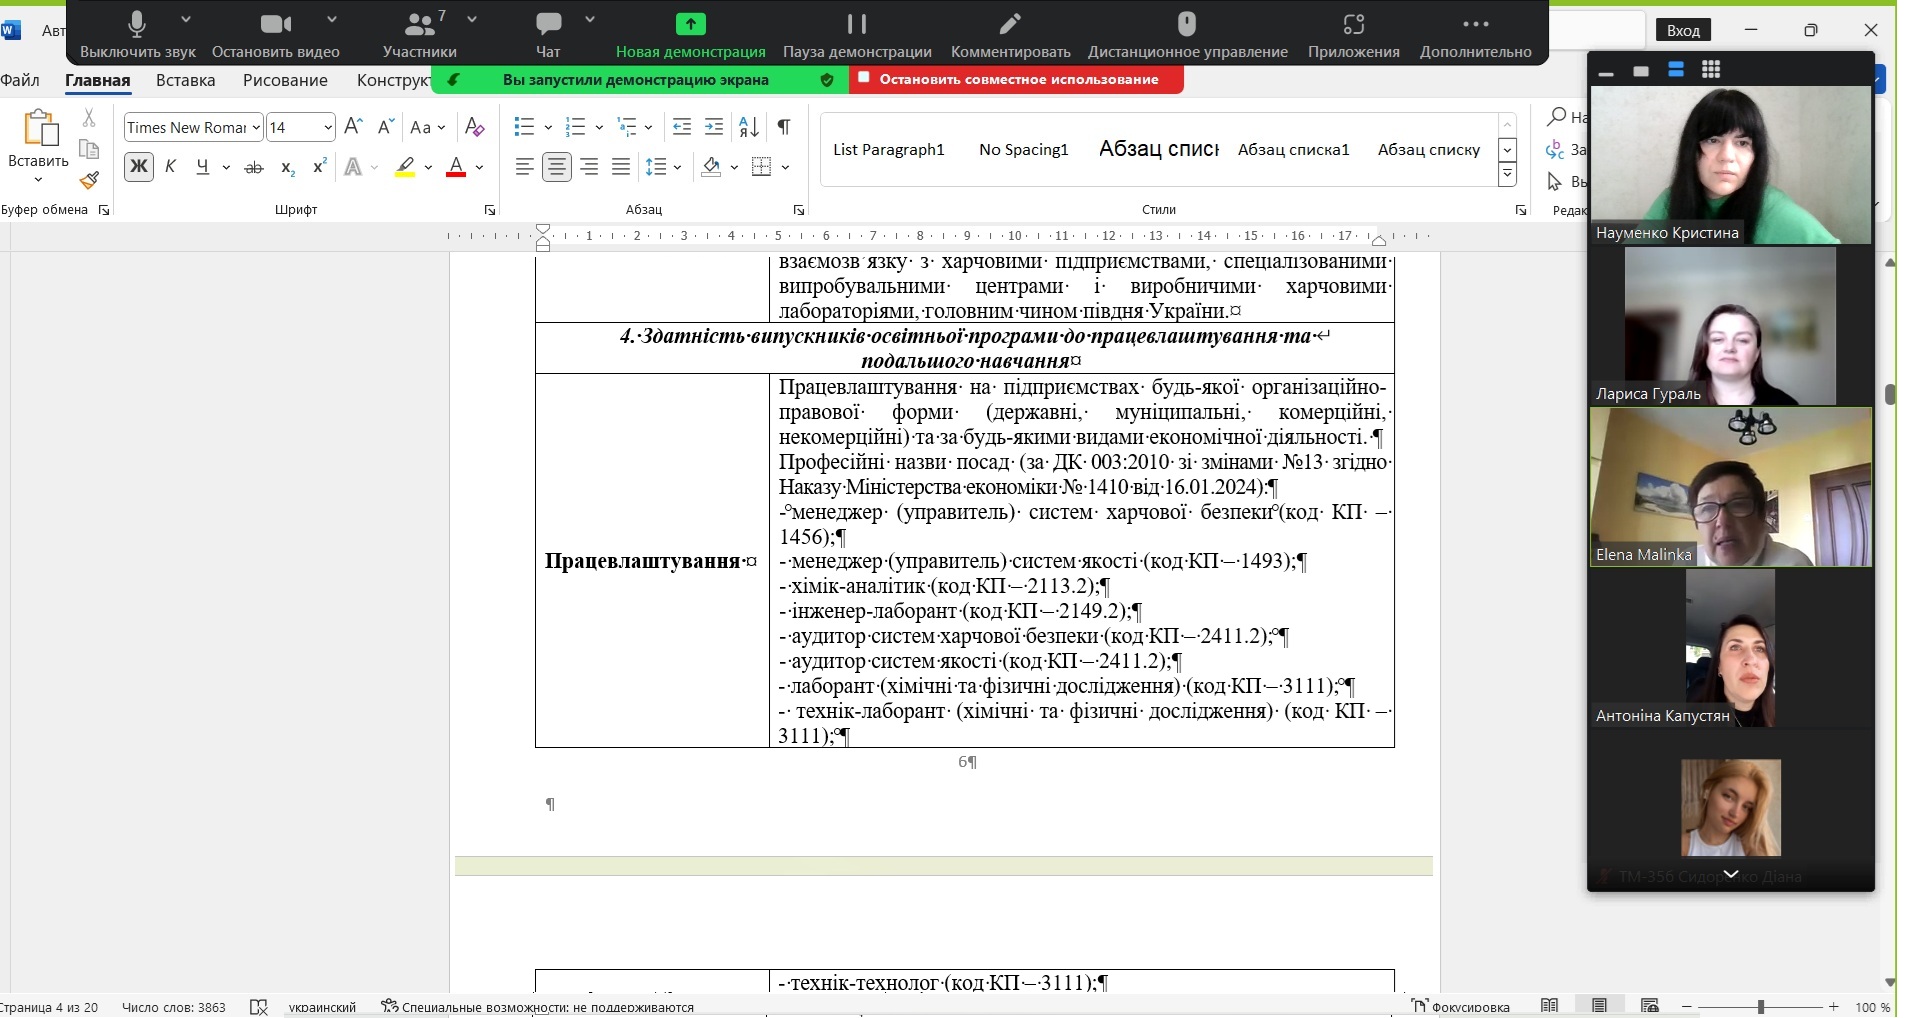Screen dimensions: 1906x1018
Task: Set center text alignment
Action: [x=557, y=167]
